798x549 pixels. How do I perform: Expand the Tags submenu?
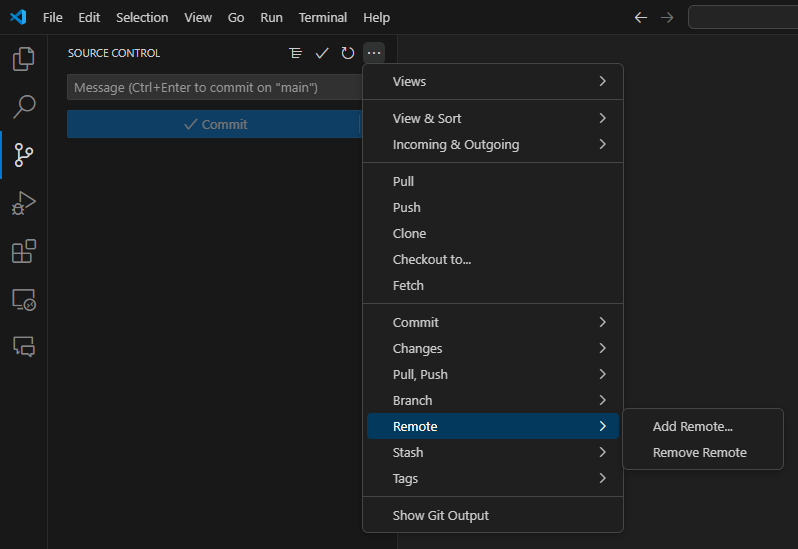[493, 478]
